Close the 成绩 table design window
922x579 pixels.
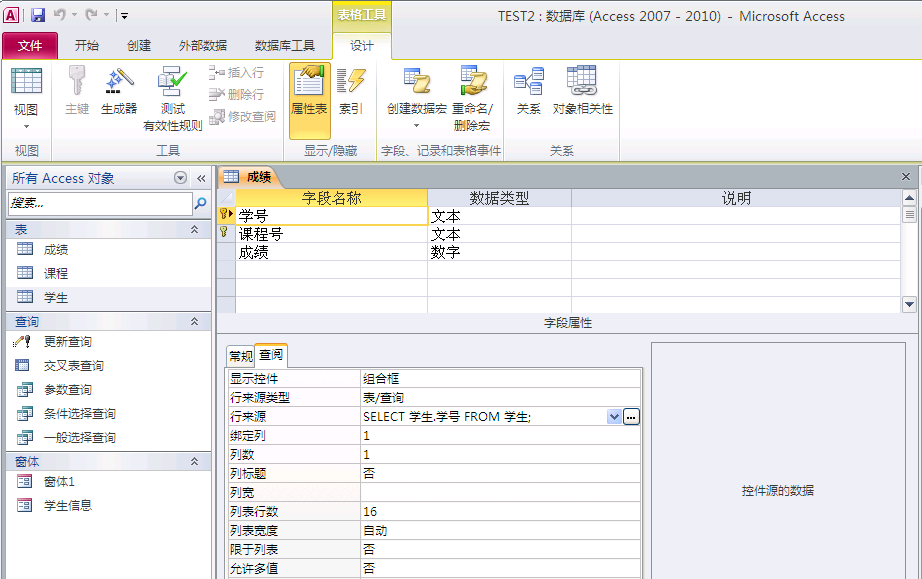pos(906,176)
